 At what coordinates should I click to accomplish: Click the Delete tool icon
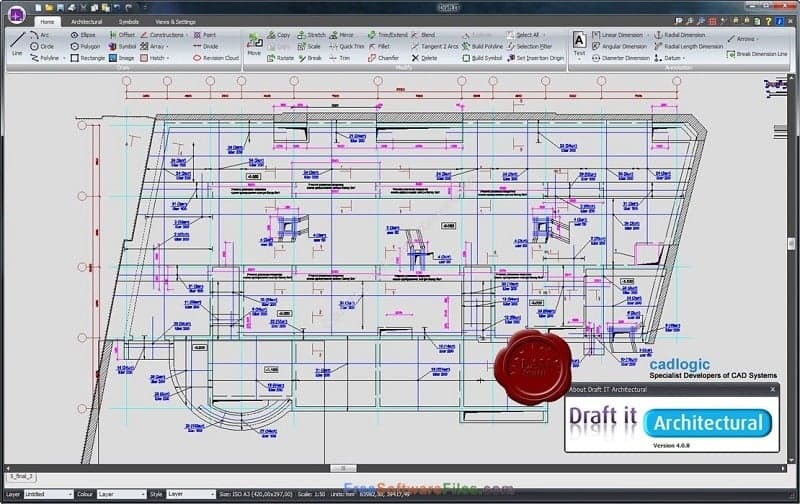coord(423,58)
